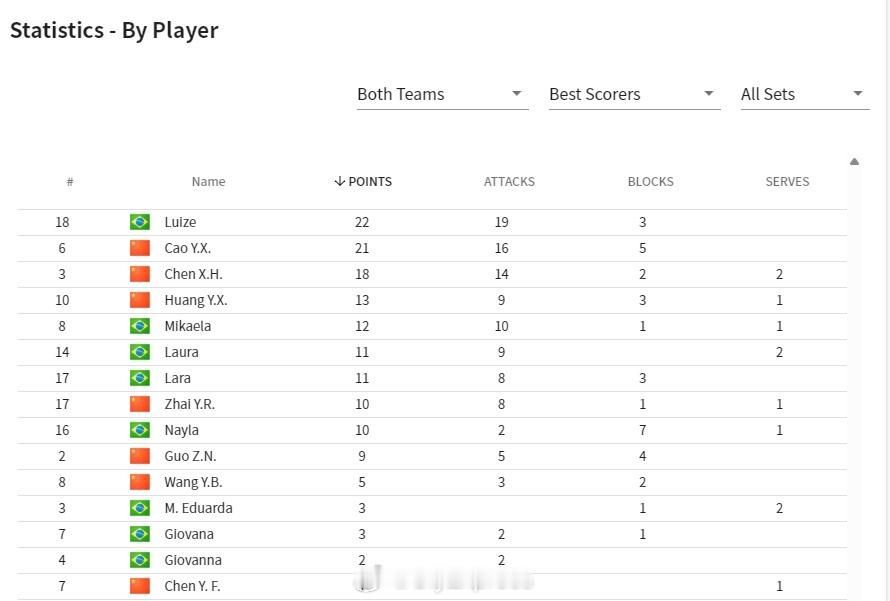Sort table by BLOCKS column

click(650, 182)
